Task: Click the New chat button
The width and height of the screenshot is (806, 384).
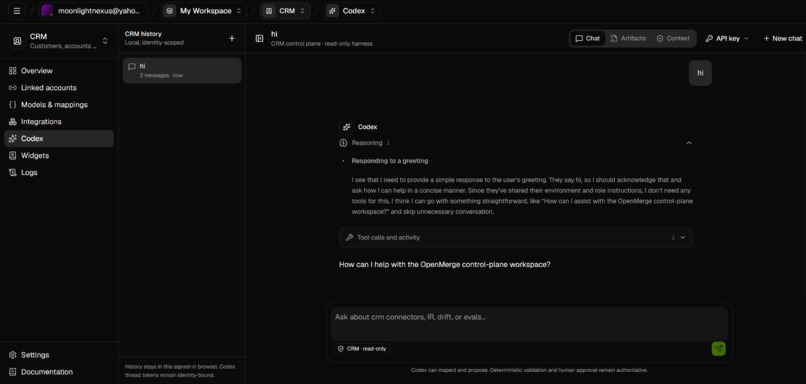Action: click(782, 38)
